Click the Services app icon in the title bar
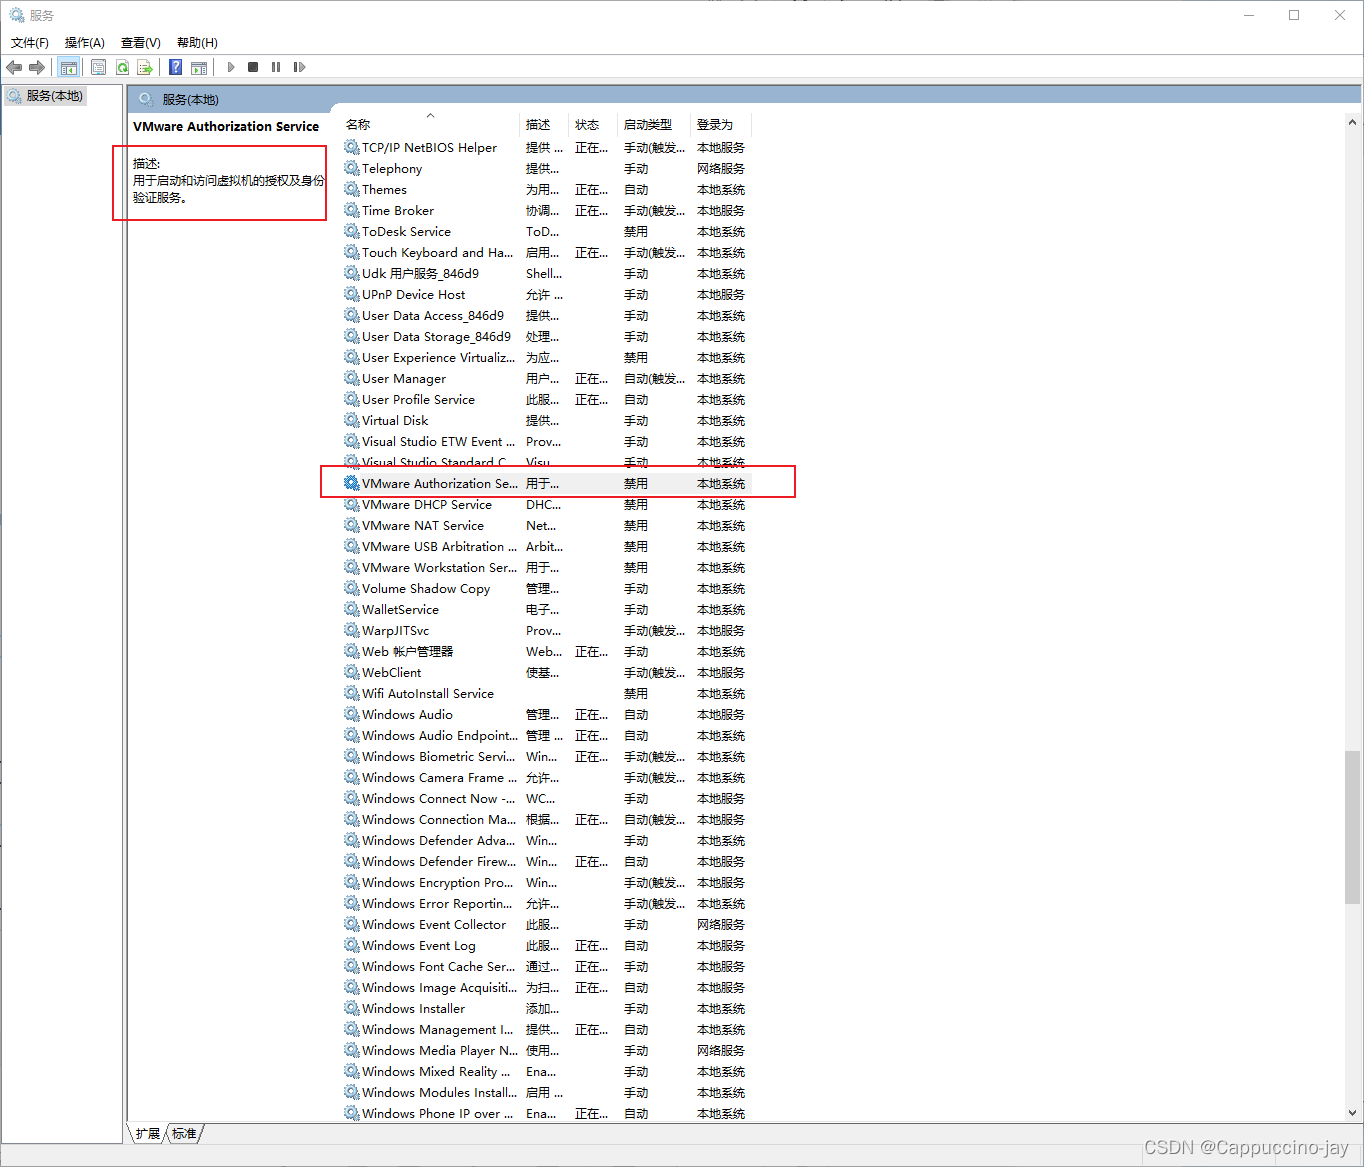 17,15
